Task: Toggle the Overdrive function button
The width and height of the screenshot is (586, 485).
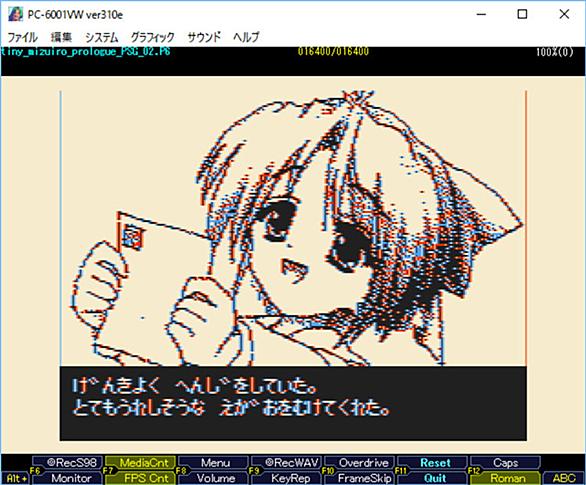Action: click(360, 463)
